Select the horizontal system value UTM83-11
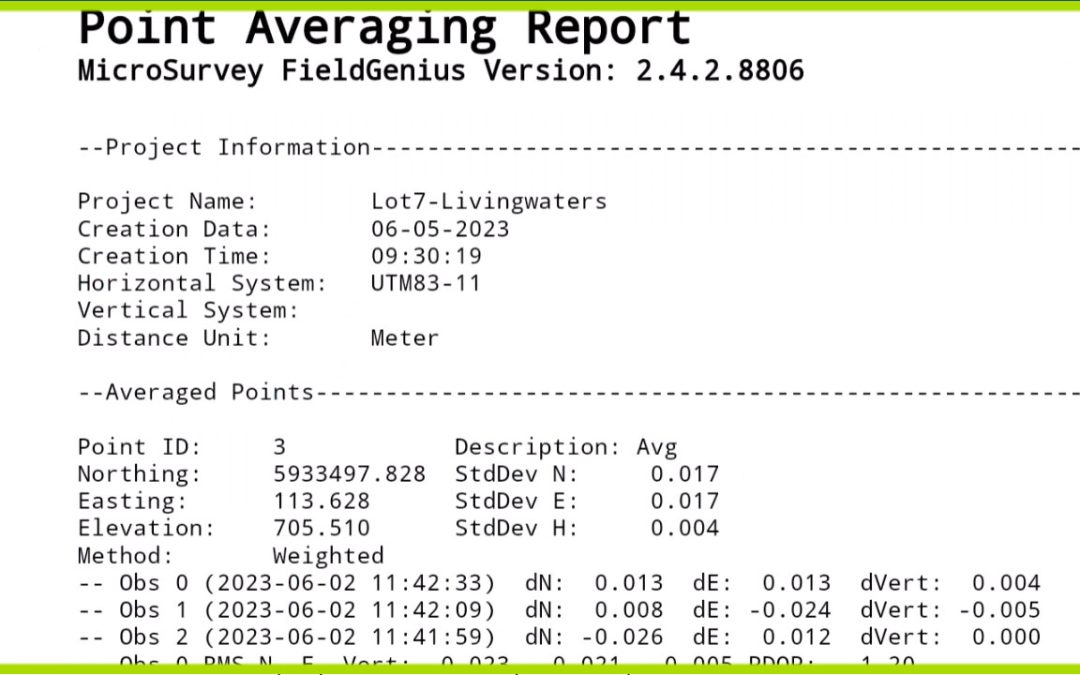This screenshot has height=675, width=1080. coord(425,283)
